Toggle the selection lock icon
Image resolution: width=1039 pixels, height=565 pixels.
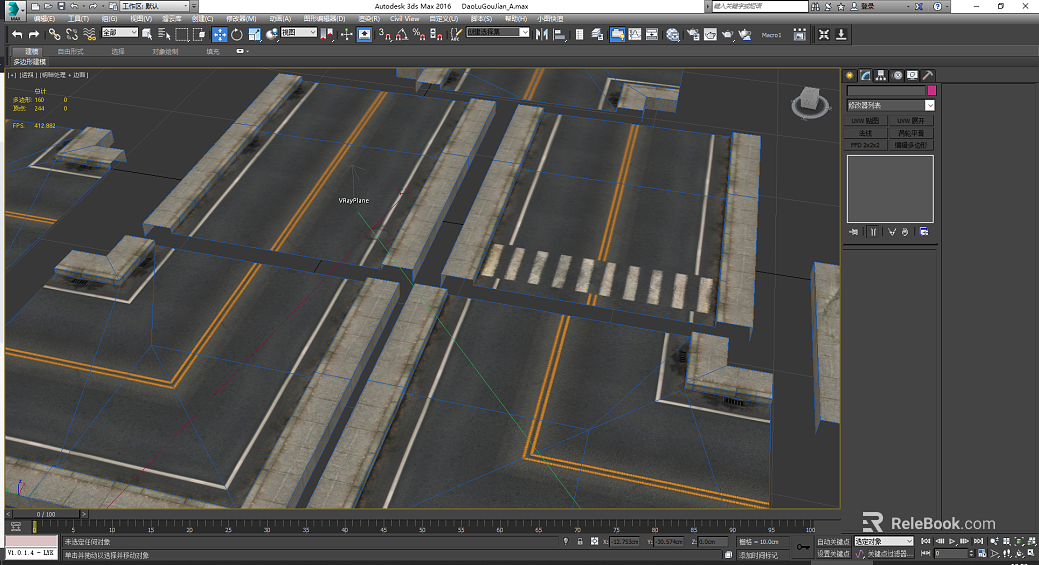(x=580, y=541)
